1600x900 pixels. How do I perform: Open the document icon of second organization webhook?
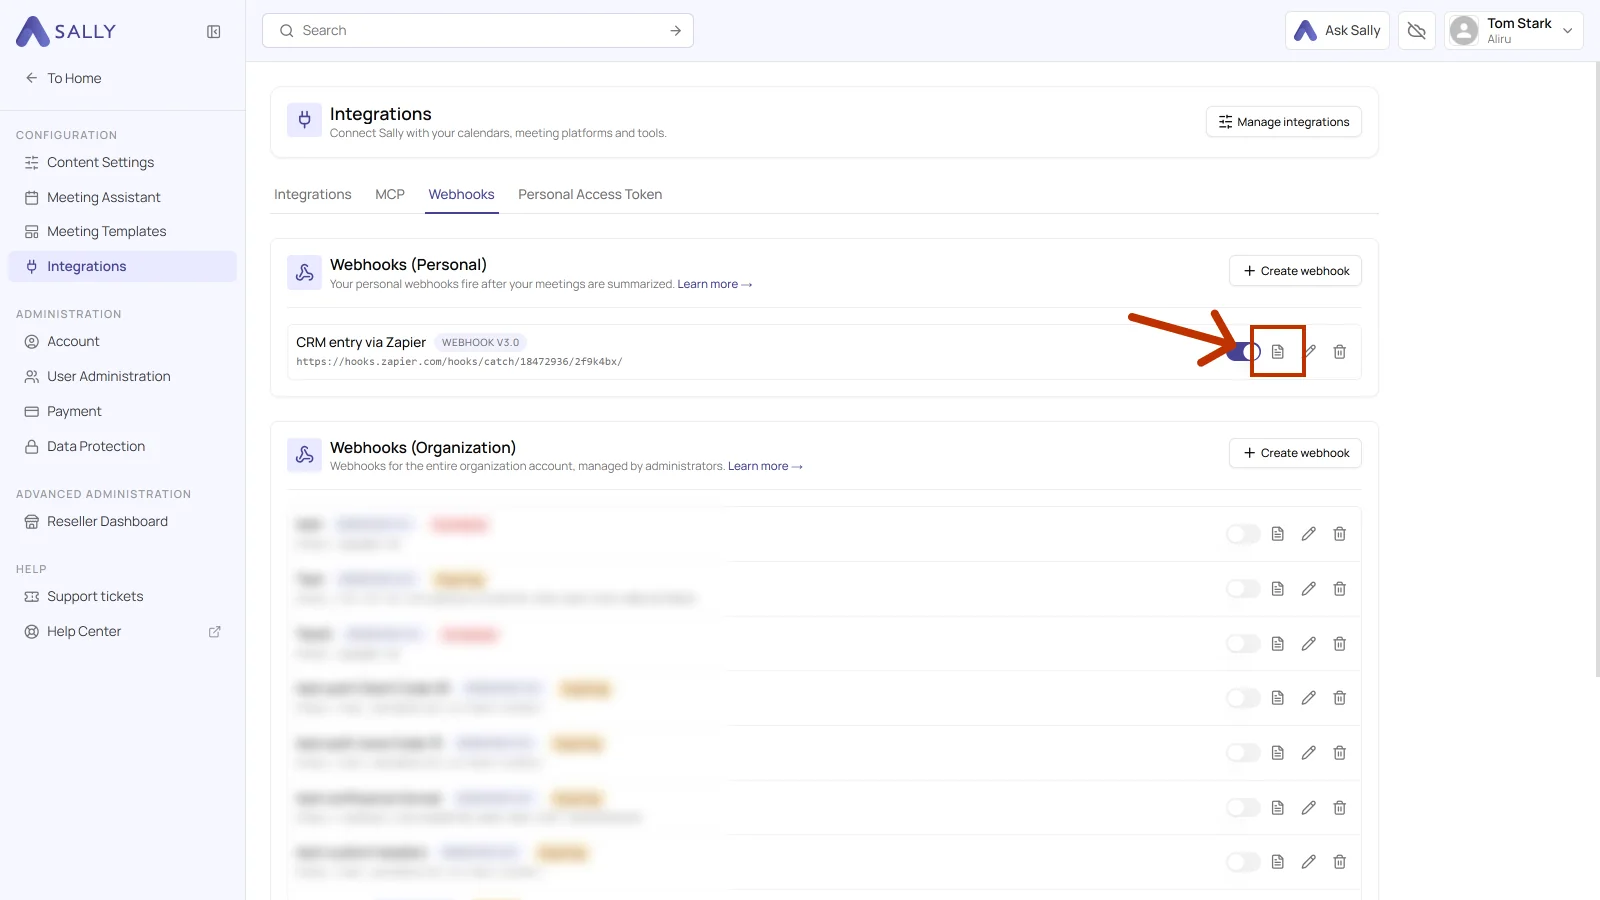[x=1278, y=589]
